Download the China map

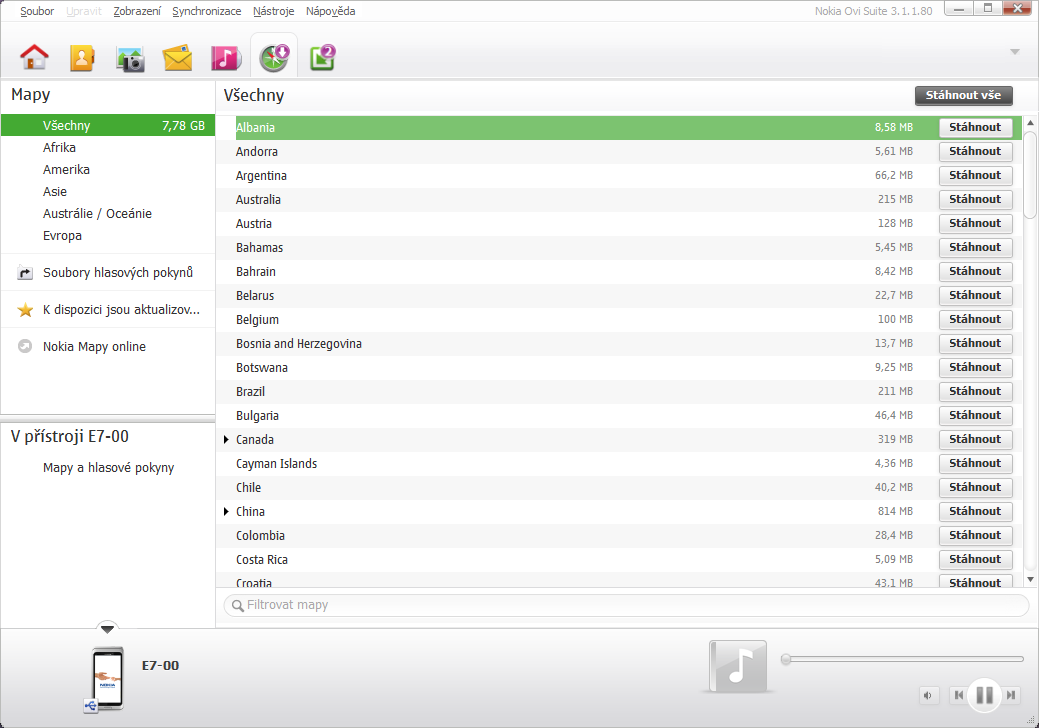[975, 511]
